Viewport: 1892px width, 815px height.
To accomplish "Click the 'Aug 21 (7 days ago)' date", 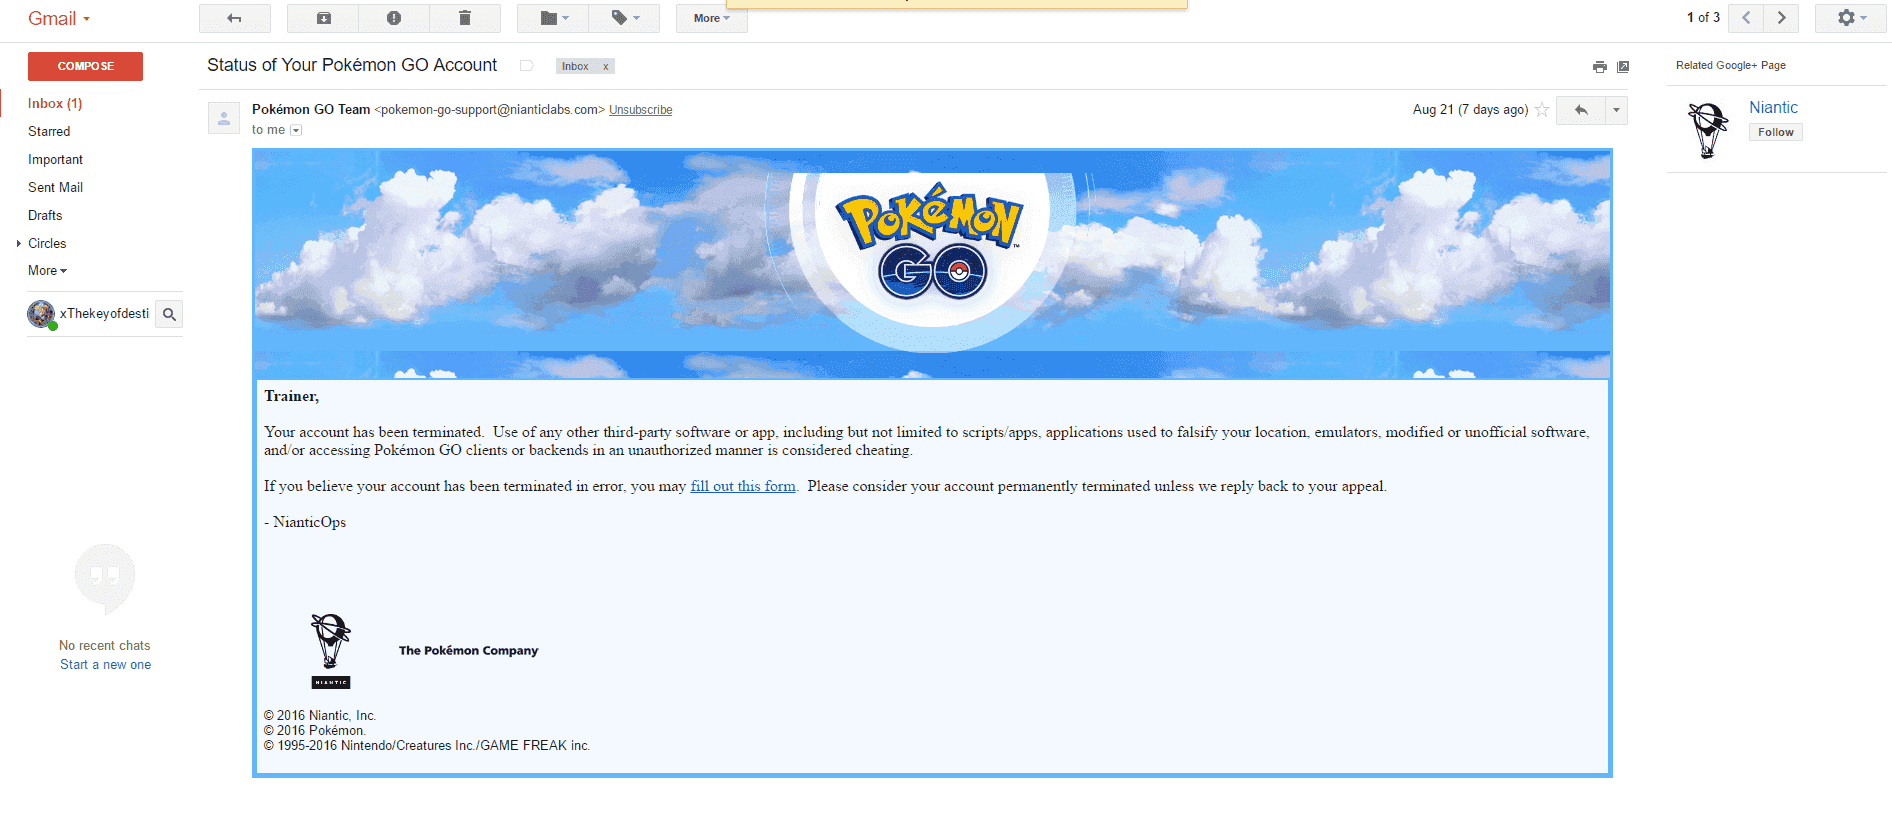I will click(1470, 110).
